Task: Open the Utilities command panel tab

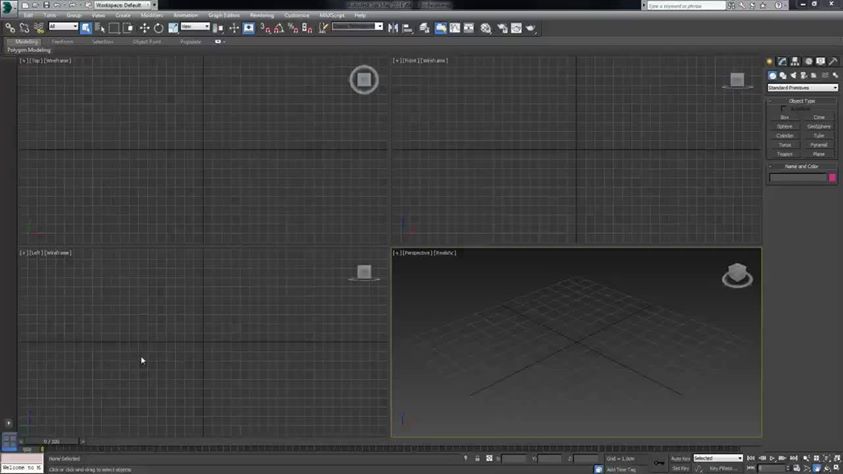Action: coord(833,61)
